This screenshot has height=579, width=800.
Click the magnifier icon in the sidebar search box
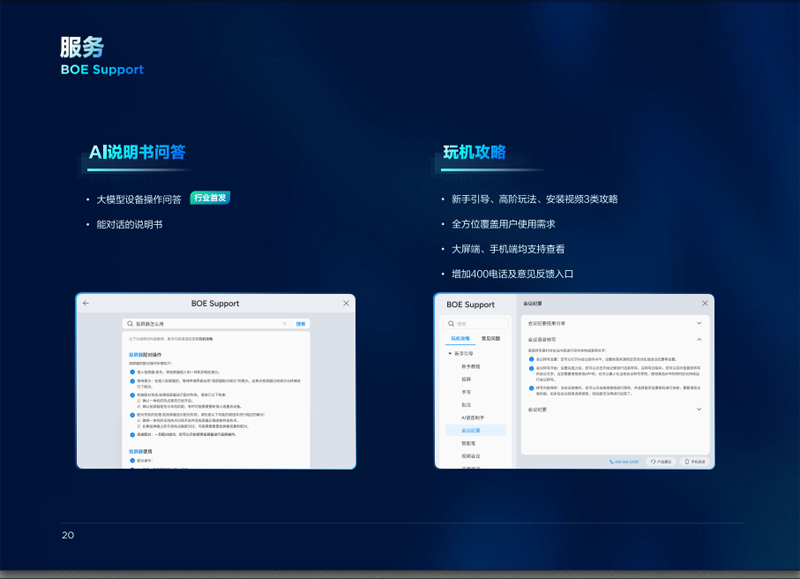(452, 324)
